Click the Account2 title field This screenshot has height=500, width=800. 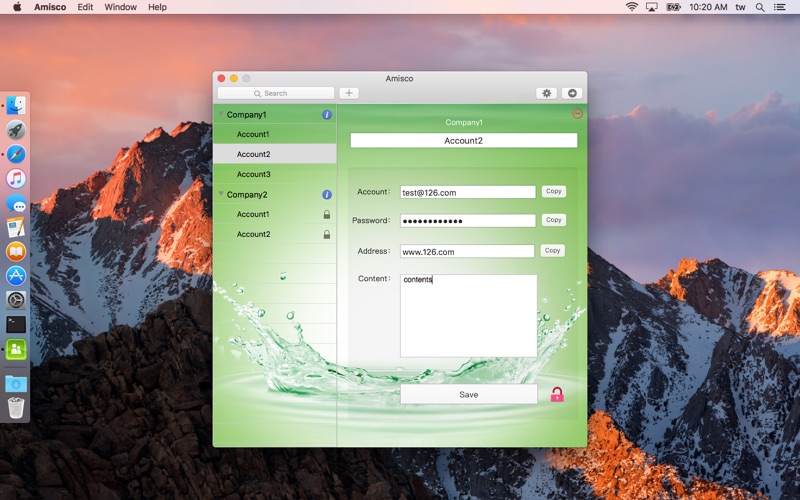[463, 140]
